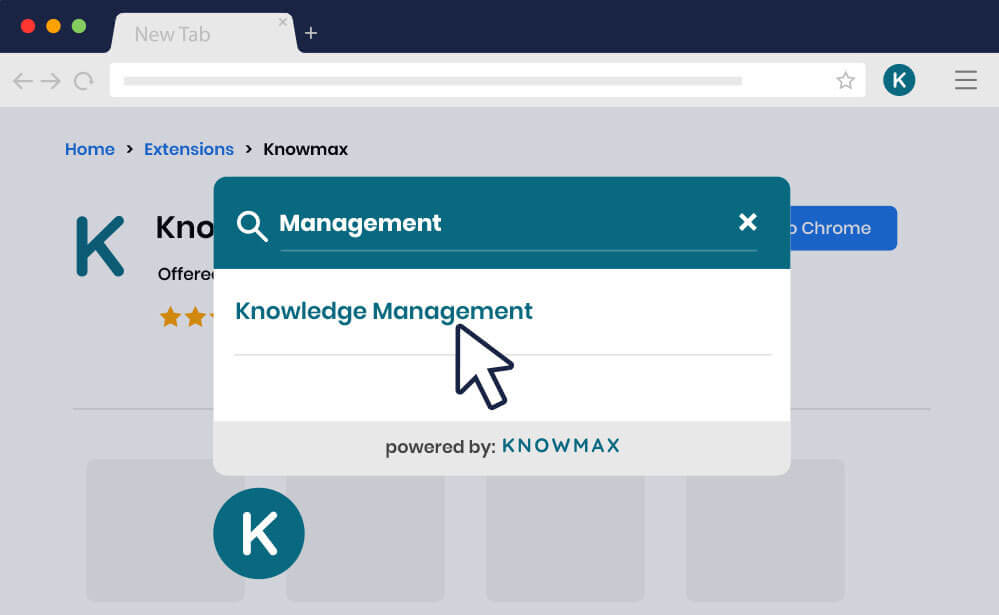Reload the page with the refresh icon
The width and height of the screenshot is (999, 615).
(83, 81)
